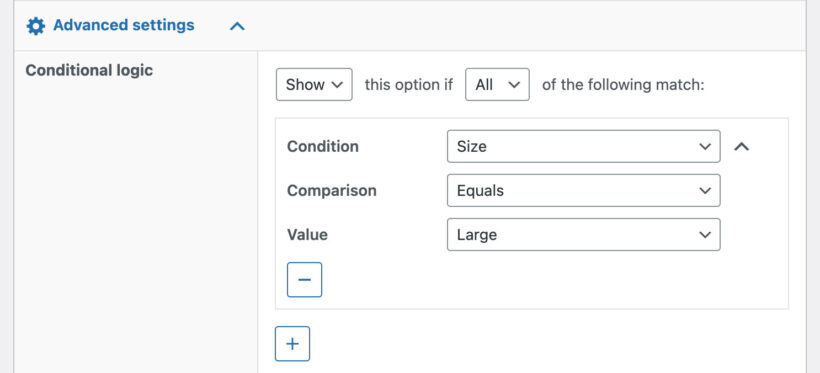Viewport: 820px width, 373px height.
Task: Collapse the condition rule with the chevron
Action: [x=741, y=147]
